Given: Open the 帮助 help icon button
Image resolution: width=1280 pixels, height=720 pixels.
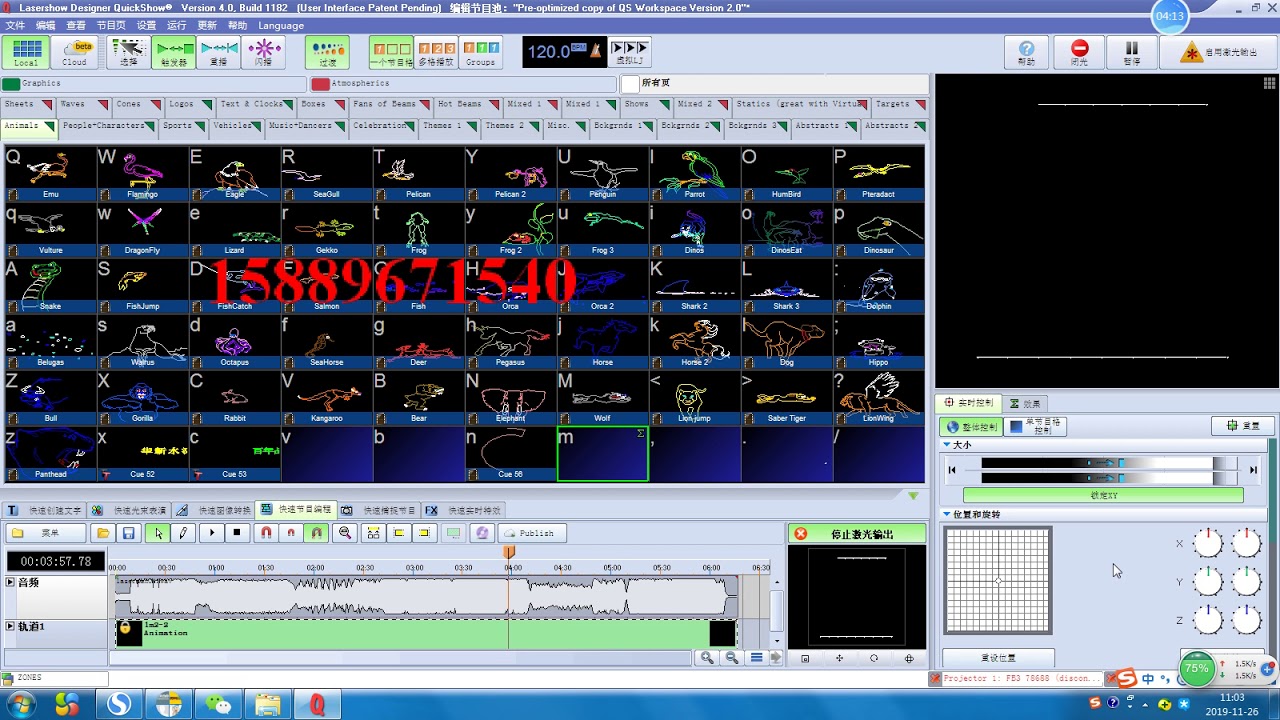Looking at the screenshot, I should point(1027,52).
